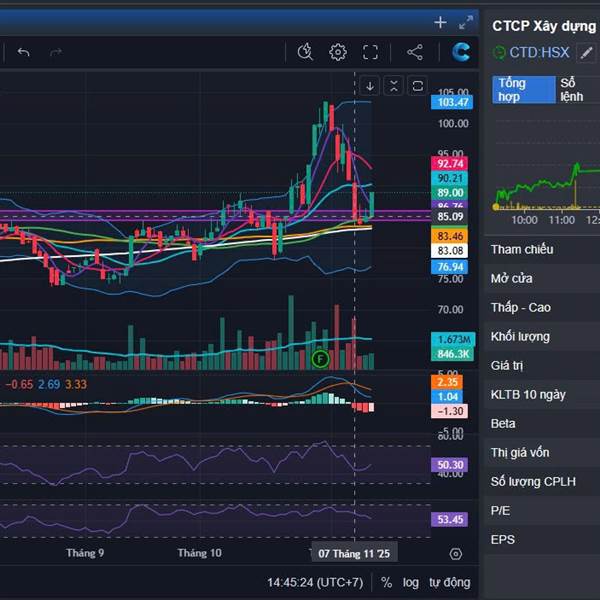The height and width of the screenshot is (600, 600).
Task: Click the down arrow above price axis
Action: pos(369,86)
